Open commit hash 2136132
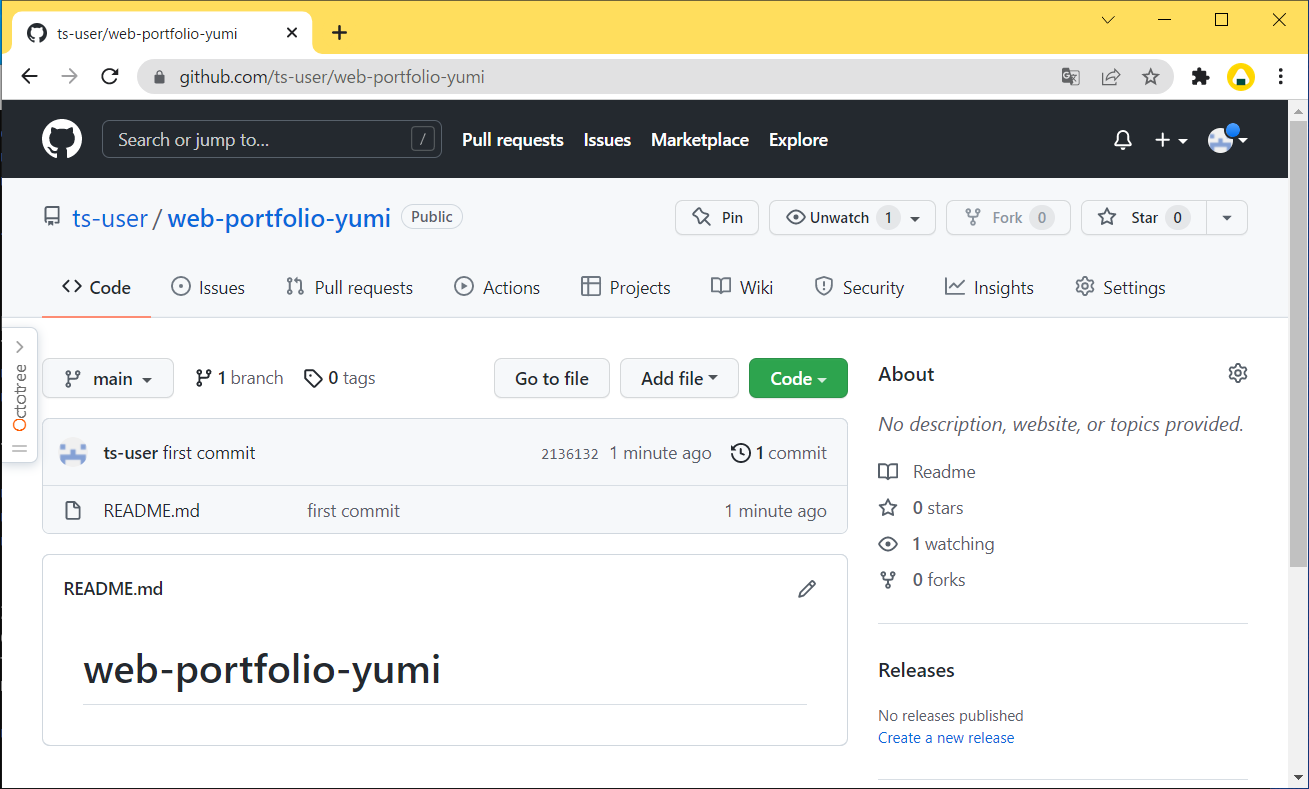This screenshot has height=789, width=1309. point(570,454)
